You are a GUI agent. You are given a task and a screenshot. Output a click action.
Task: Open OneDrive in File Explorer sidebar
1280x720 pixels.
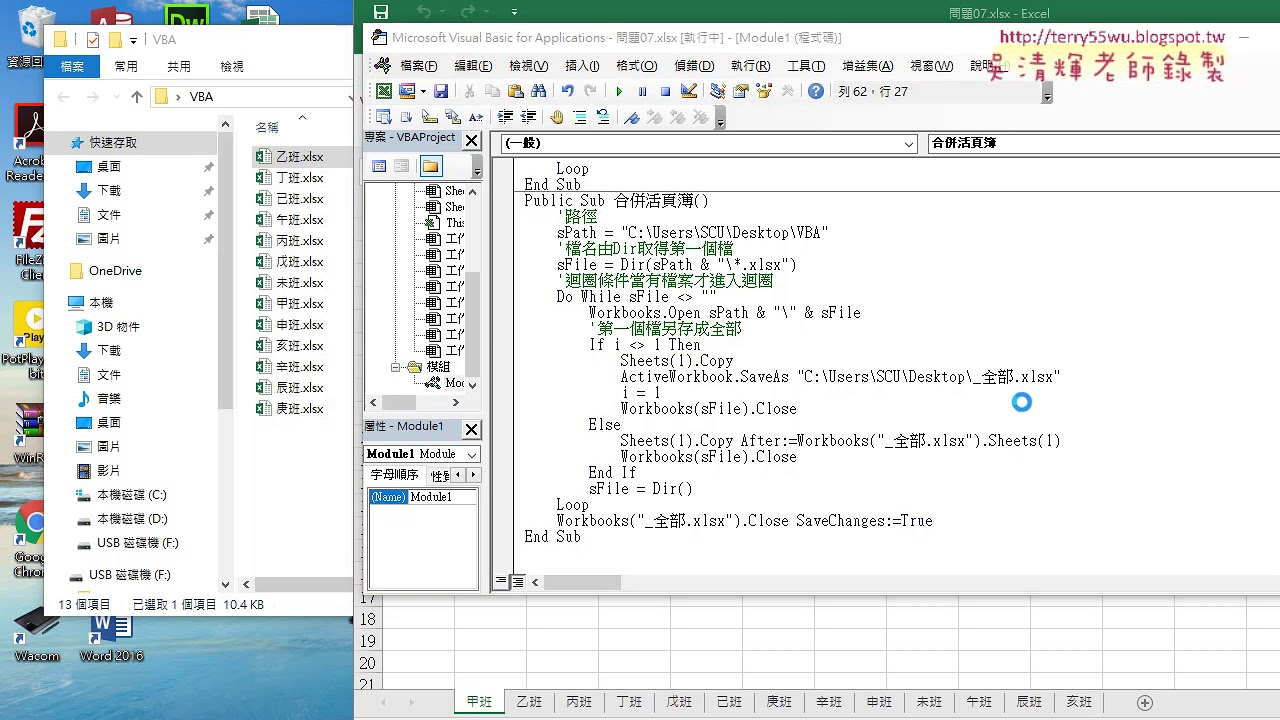[x=114, y=271]
